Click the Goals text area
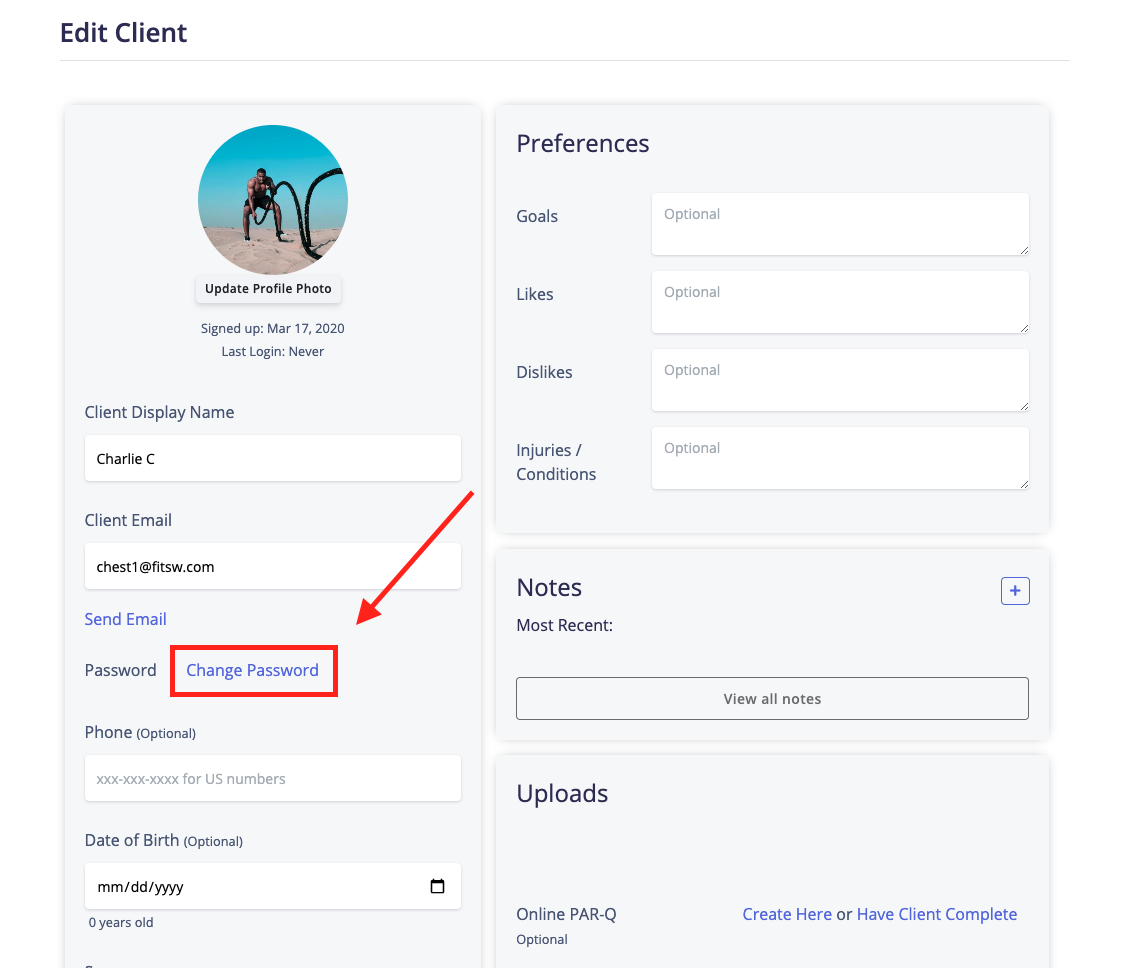The image size is (1122, 968). (839, 223)
